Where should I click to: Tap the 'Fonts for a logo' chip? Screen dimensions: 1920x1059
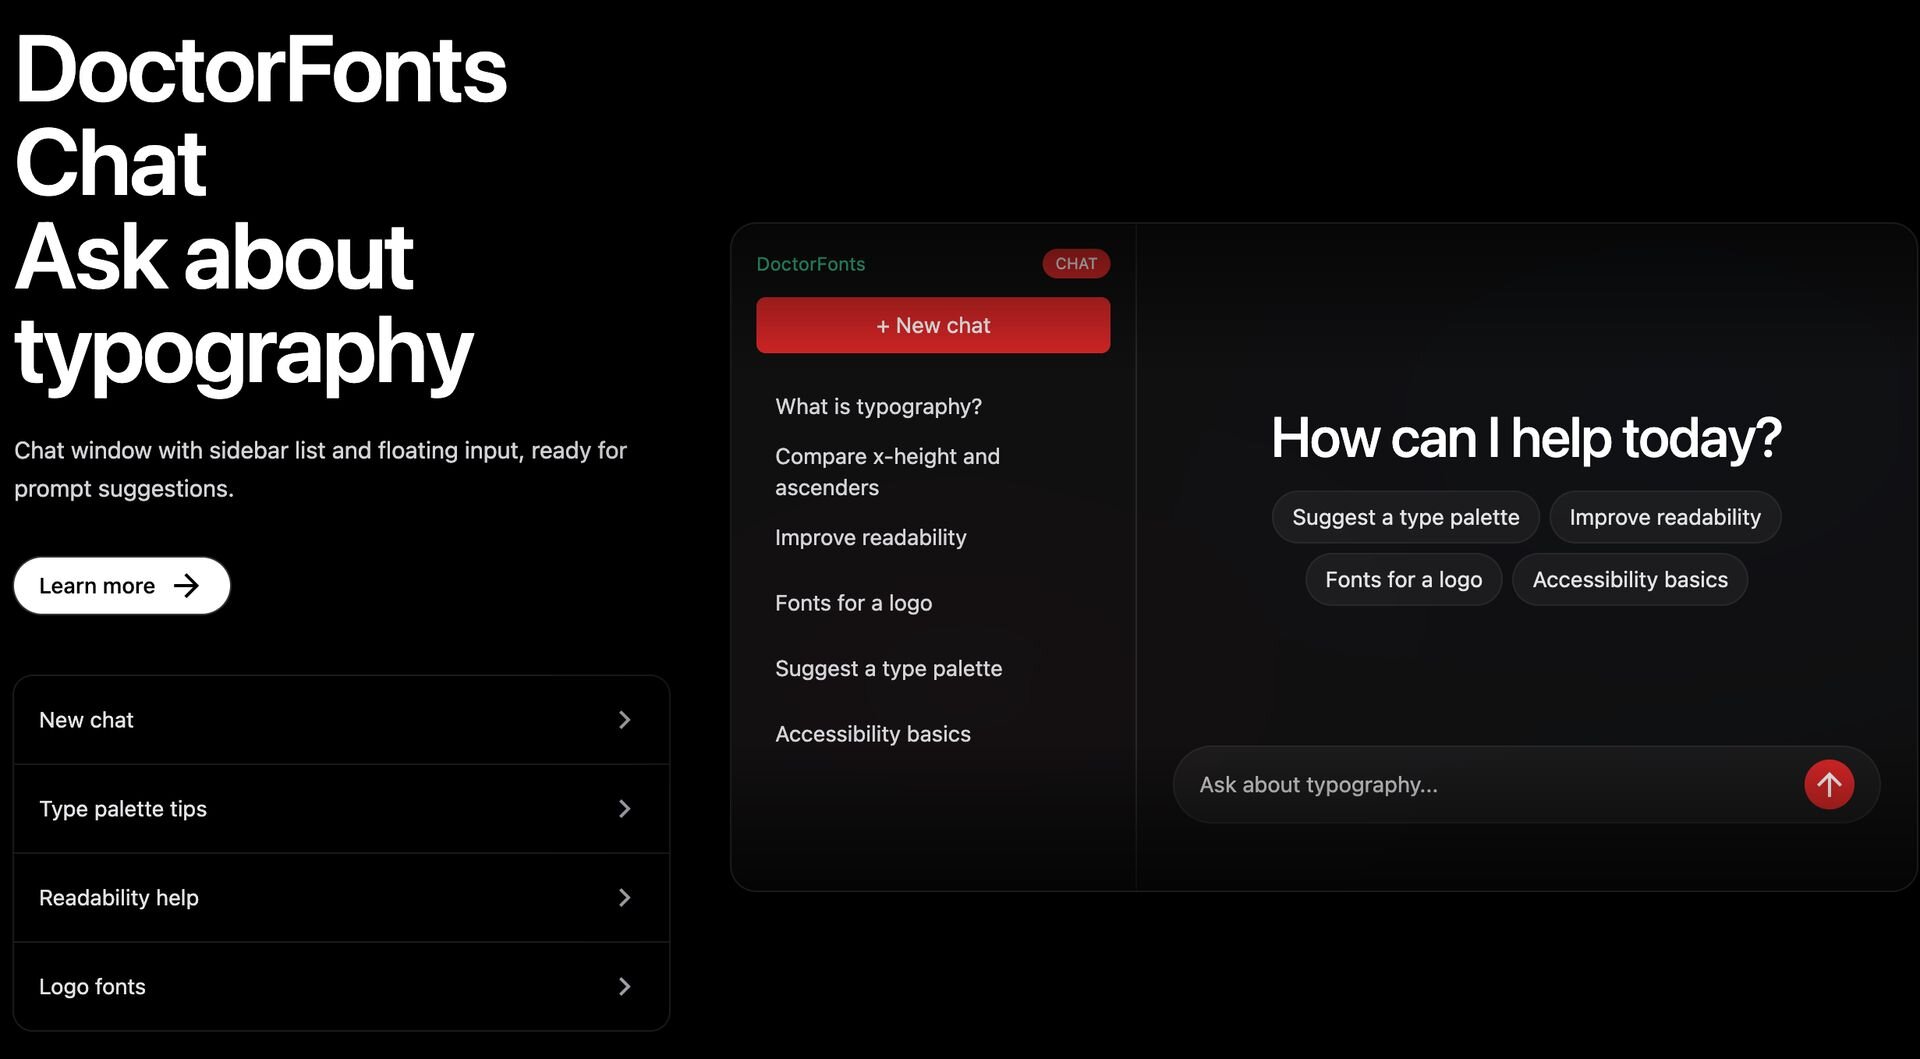click(x=1403, y=580)
